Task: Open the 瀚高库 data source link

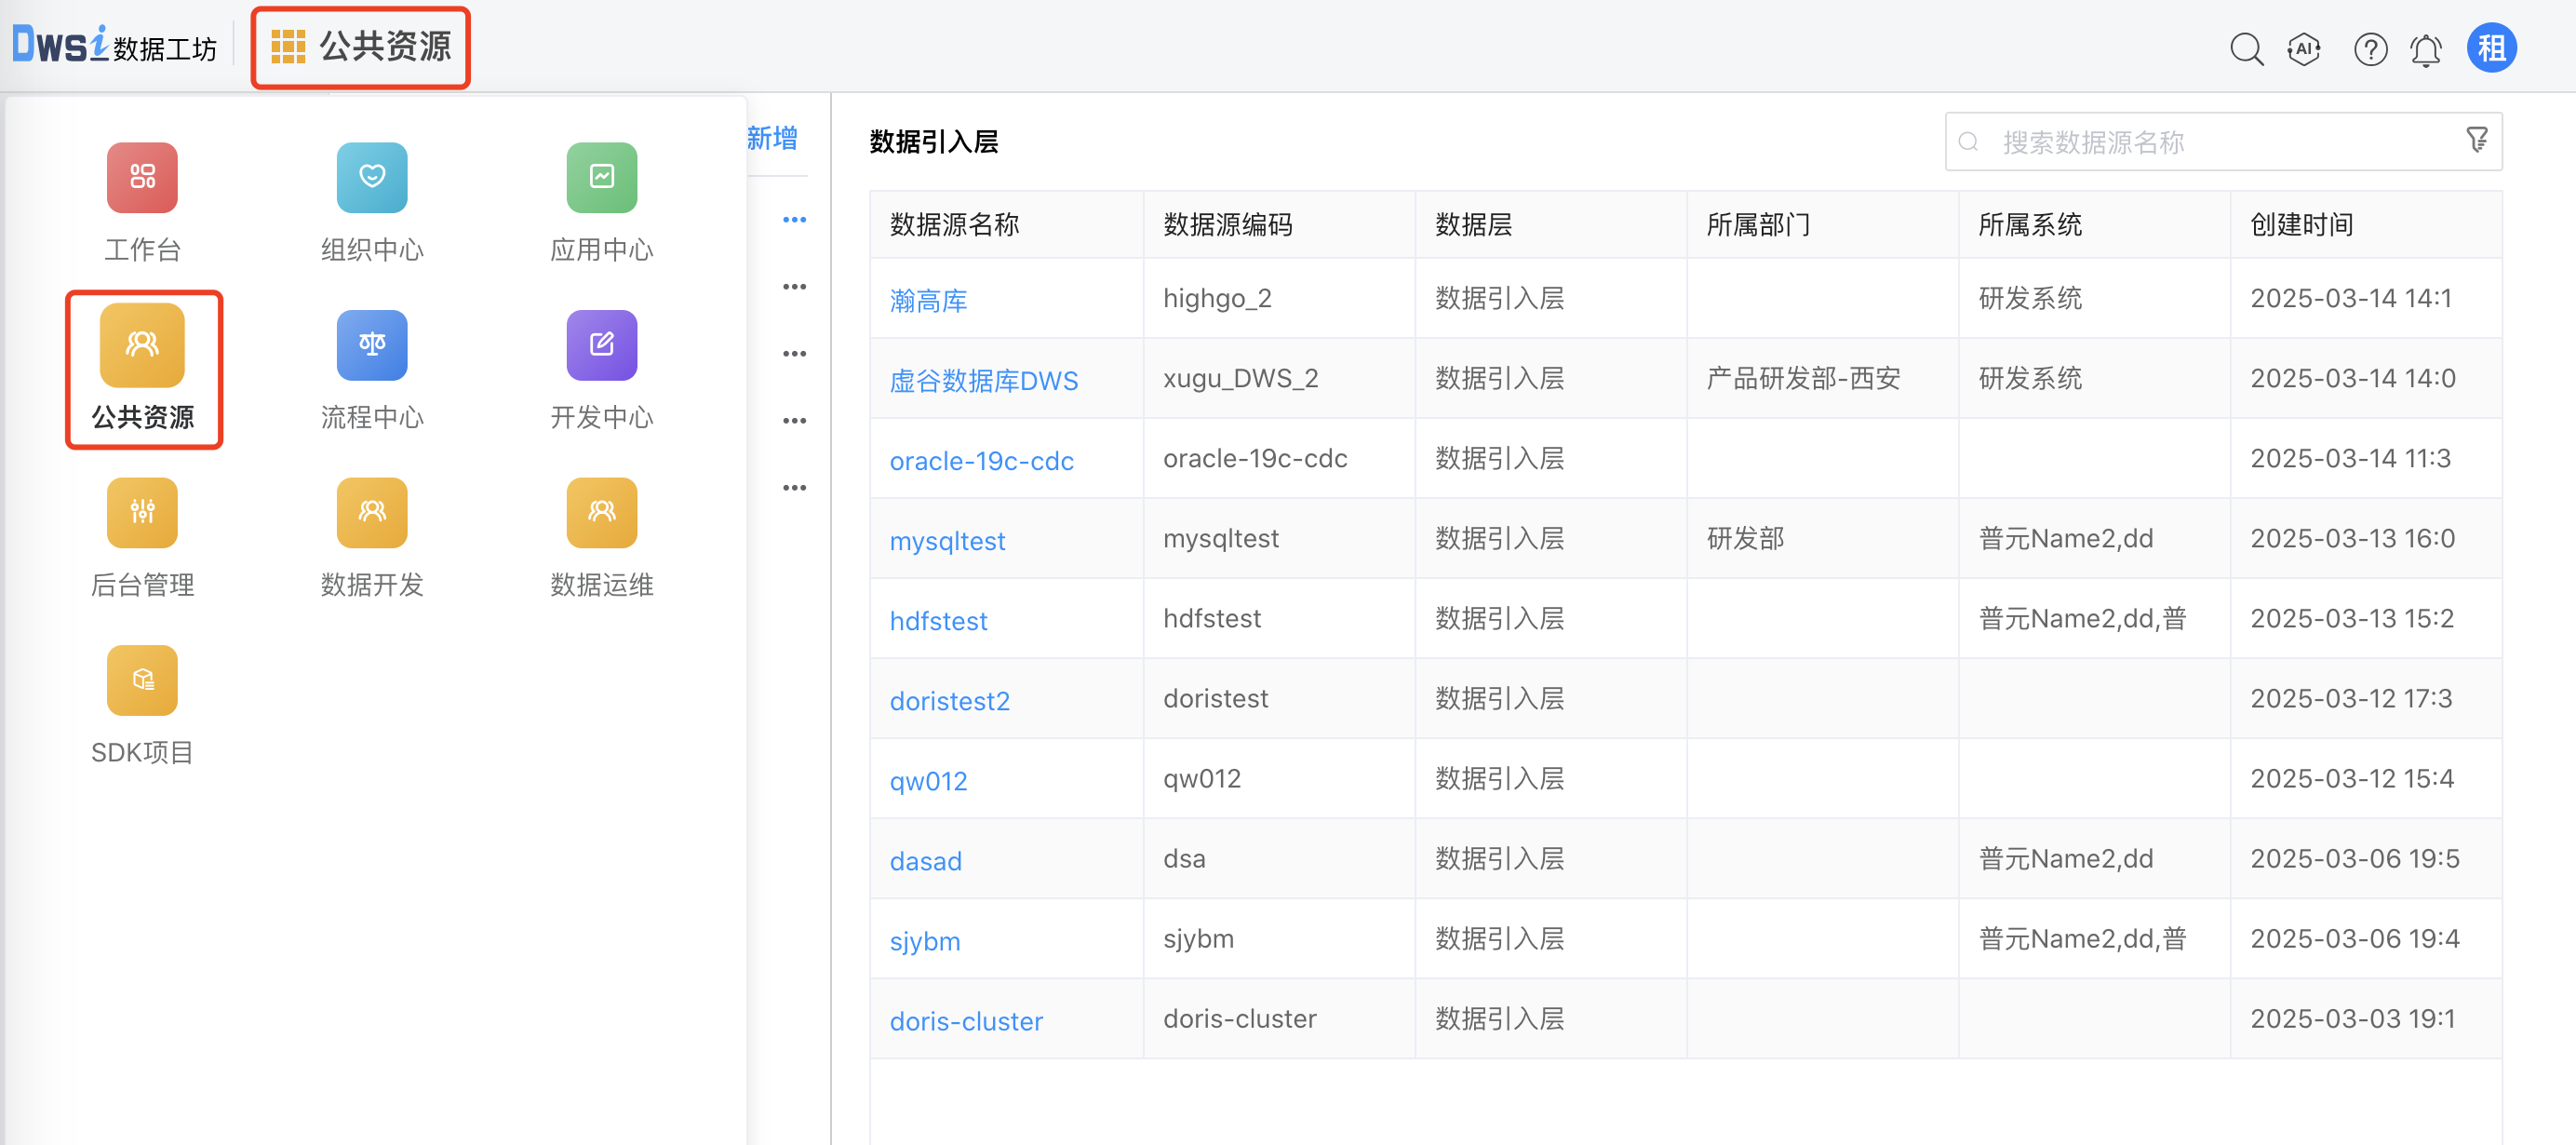Action: point(927,299)
